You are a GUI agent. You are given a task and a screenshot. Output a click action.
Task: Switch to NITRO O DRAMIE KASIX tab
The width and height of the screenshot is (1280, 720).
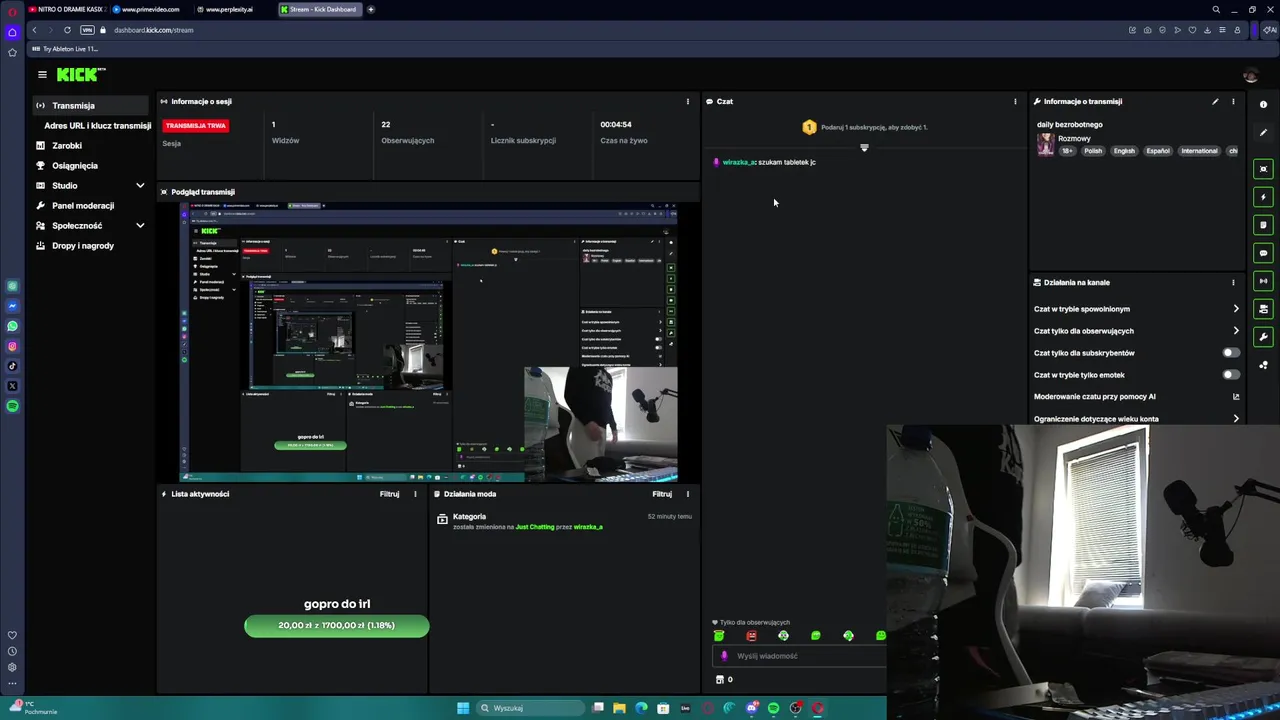(x=66, y=9)
